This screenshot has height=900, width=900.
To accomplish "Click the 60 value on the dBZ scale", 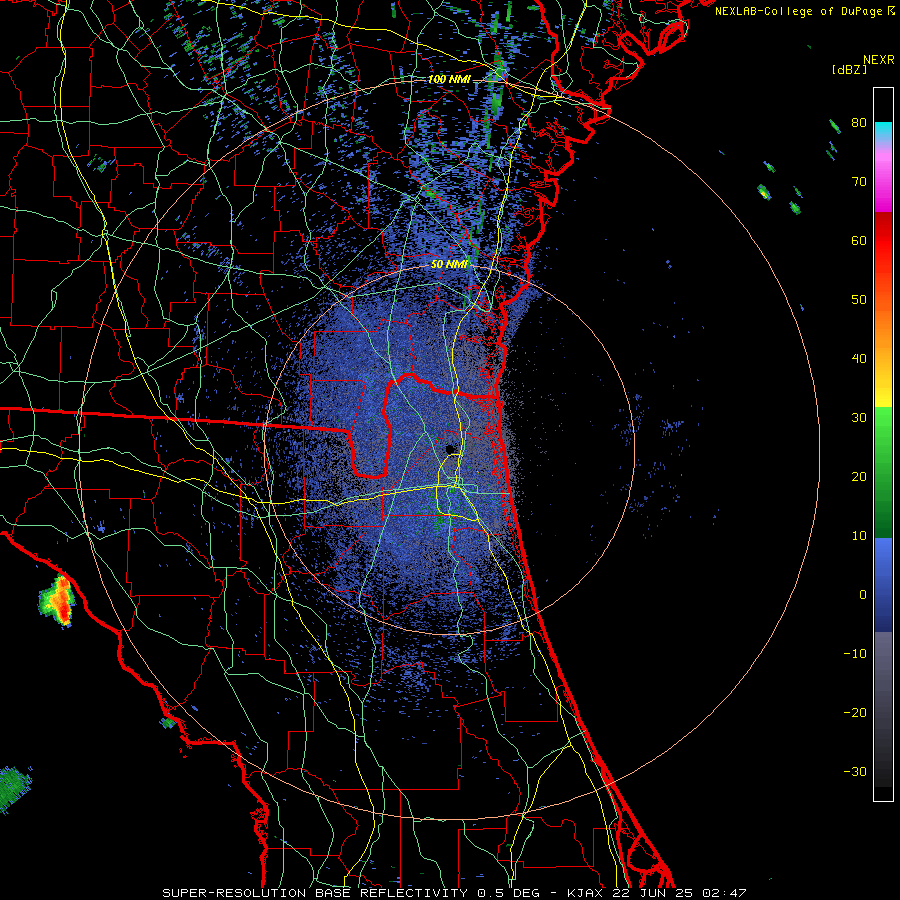I will 859,240.
